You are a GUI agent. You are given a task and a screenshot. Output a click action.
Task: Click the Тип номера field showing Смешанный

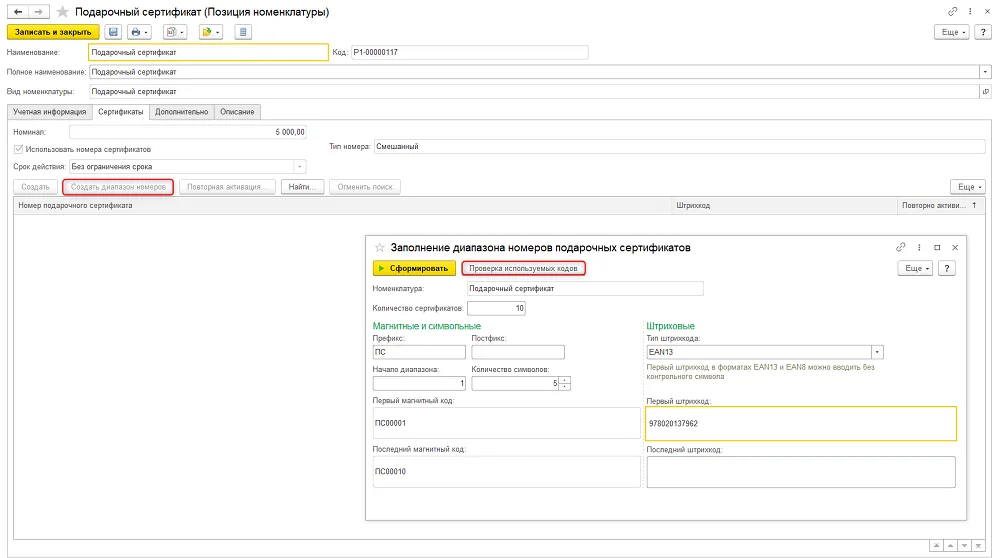click(679, 147)
